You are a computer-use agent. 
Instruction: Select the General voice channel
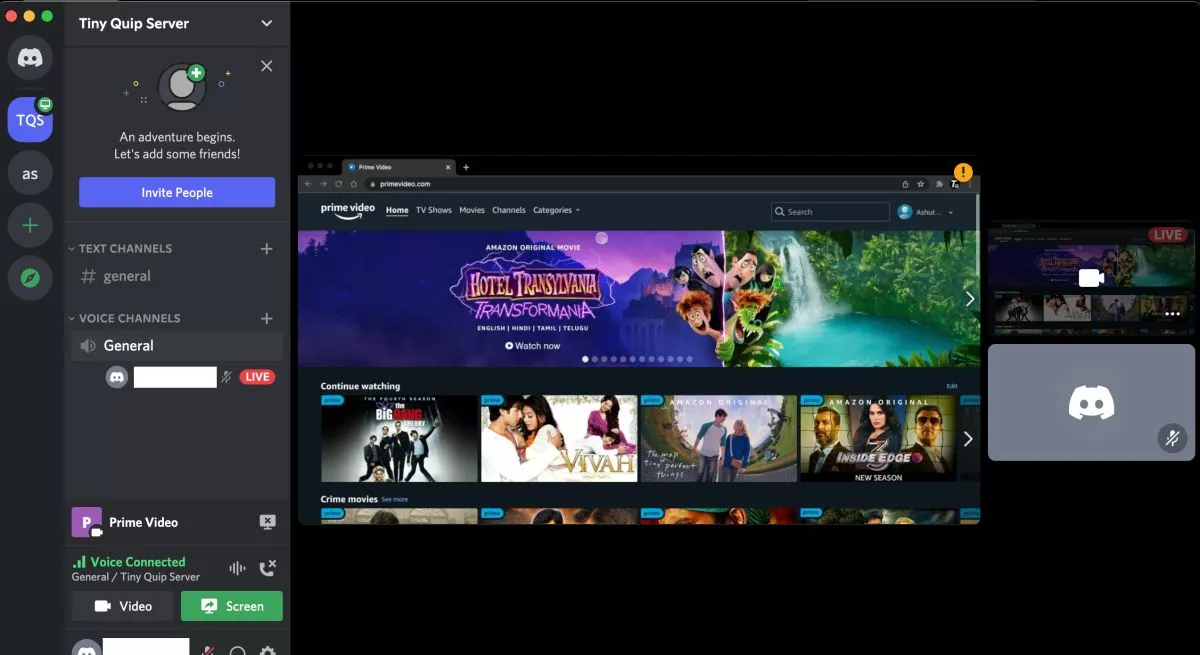tap(177, 346)
